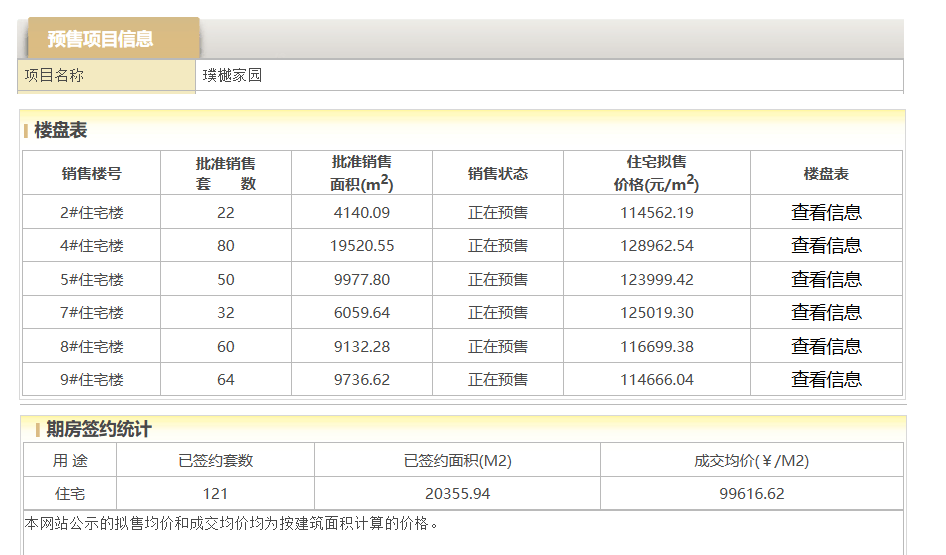Screen dimensions: 946x555
Task: Open 8#住宅楼 查看信息 link
Action: click(x=826, y=346)
